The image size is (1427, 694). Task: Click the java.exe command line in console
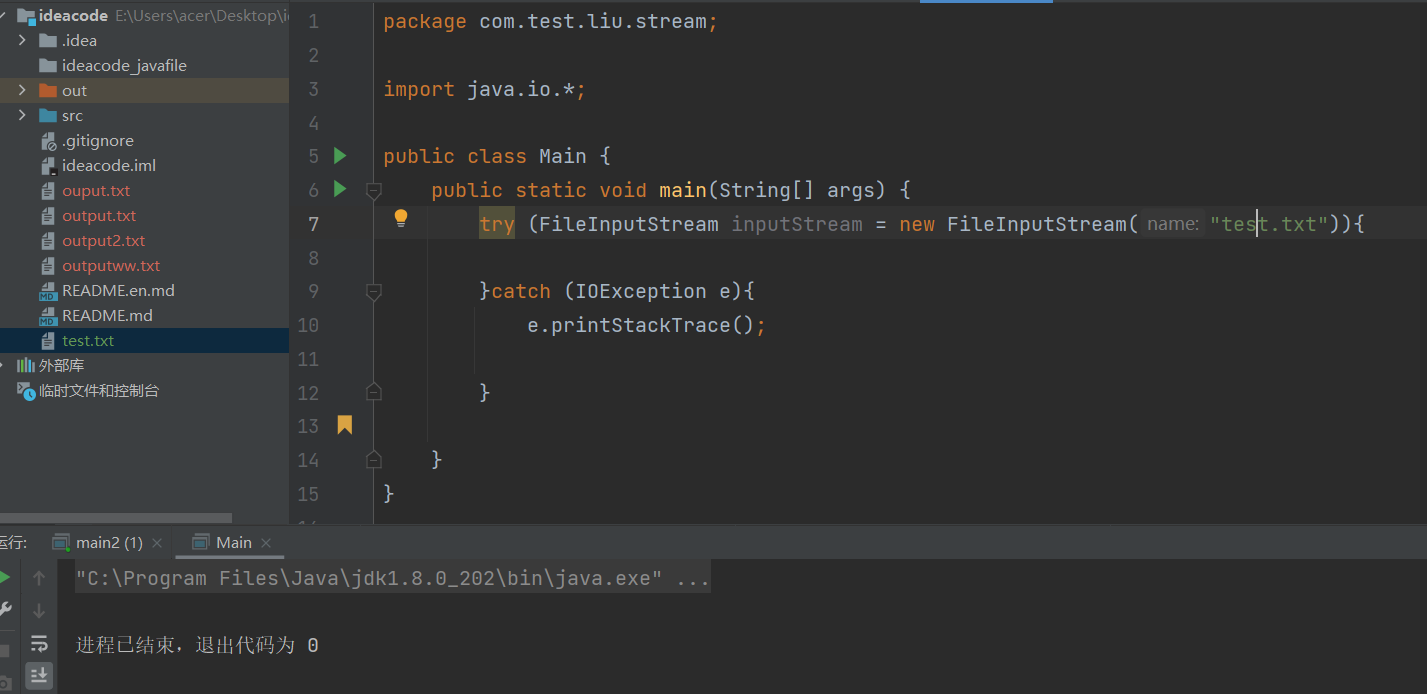(x=390, y=577)
